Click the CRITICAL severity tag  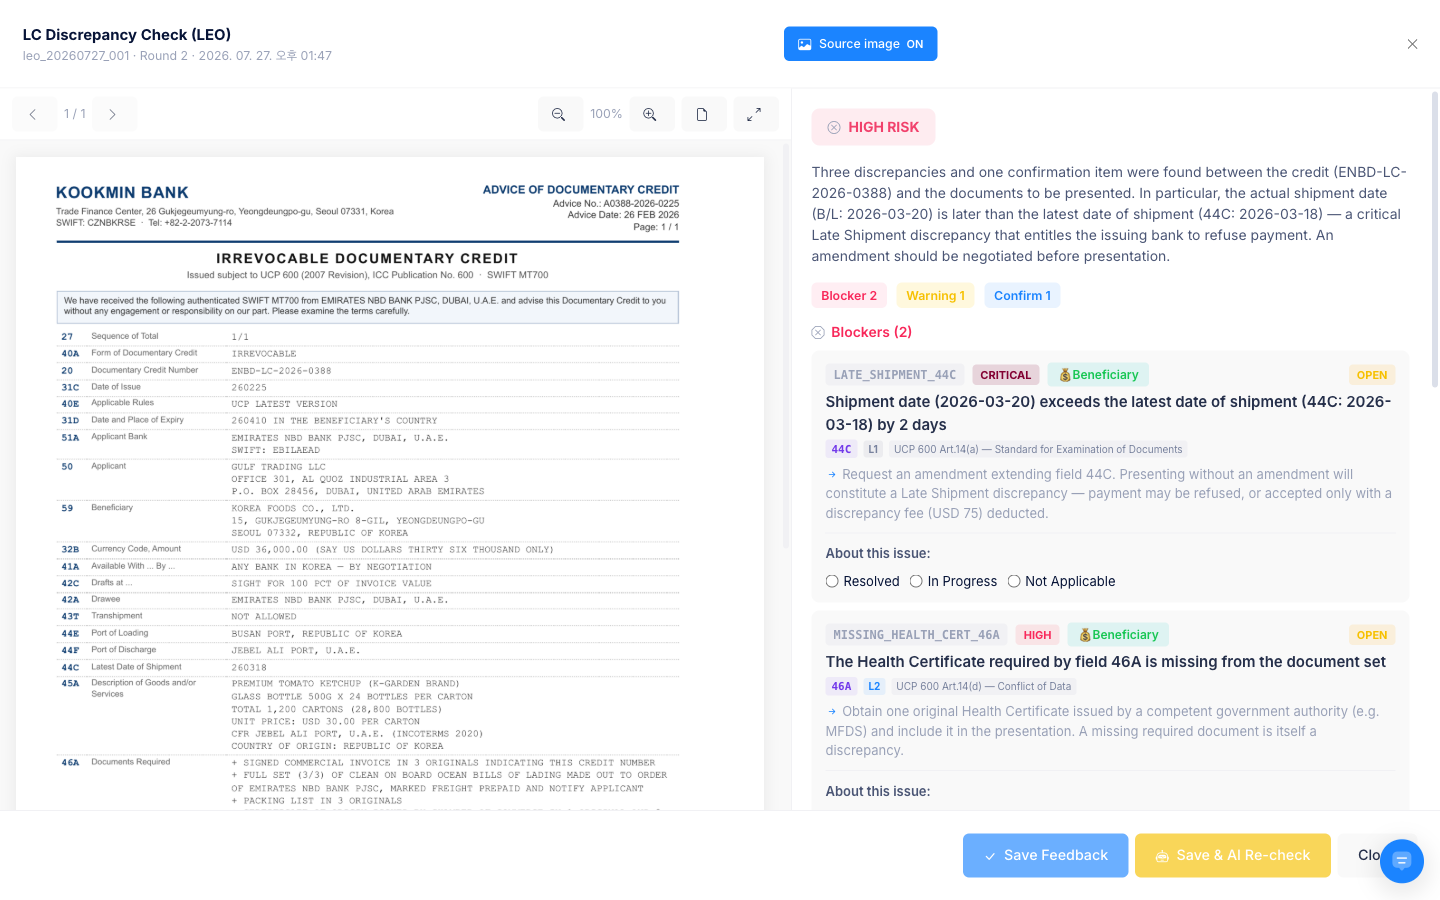1006,375
